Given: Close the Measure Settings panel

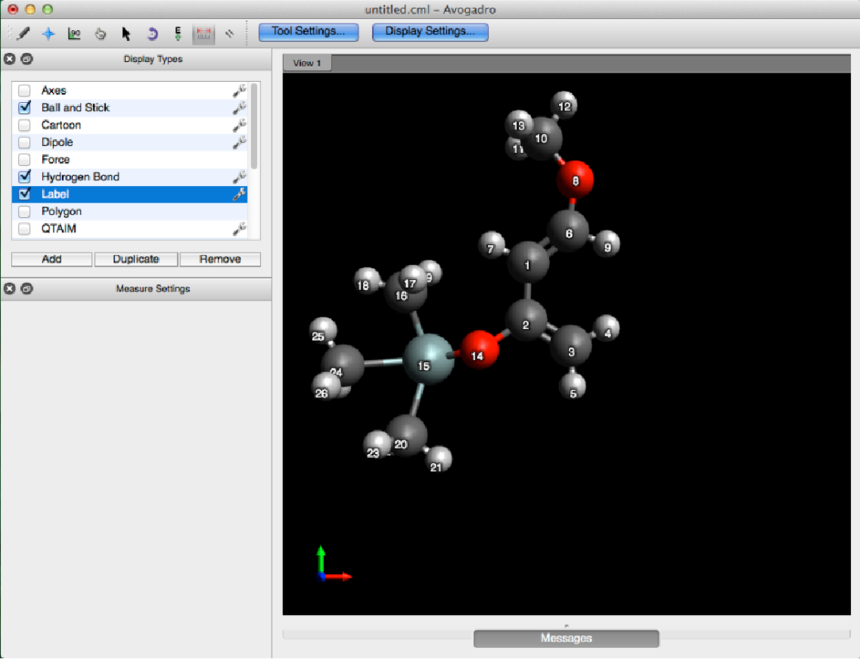Looking at the screenshot, I should coord(10,289).
